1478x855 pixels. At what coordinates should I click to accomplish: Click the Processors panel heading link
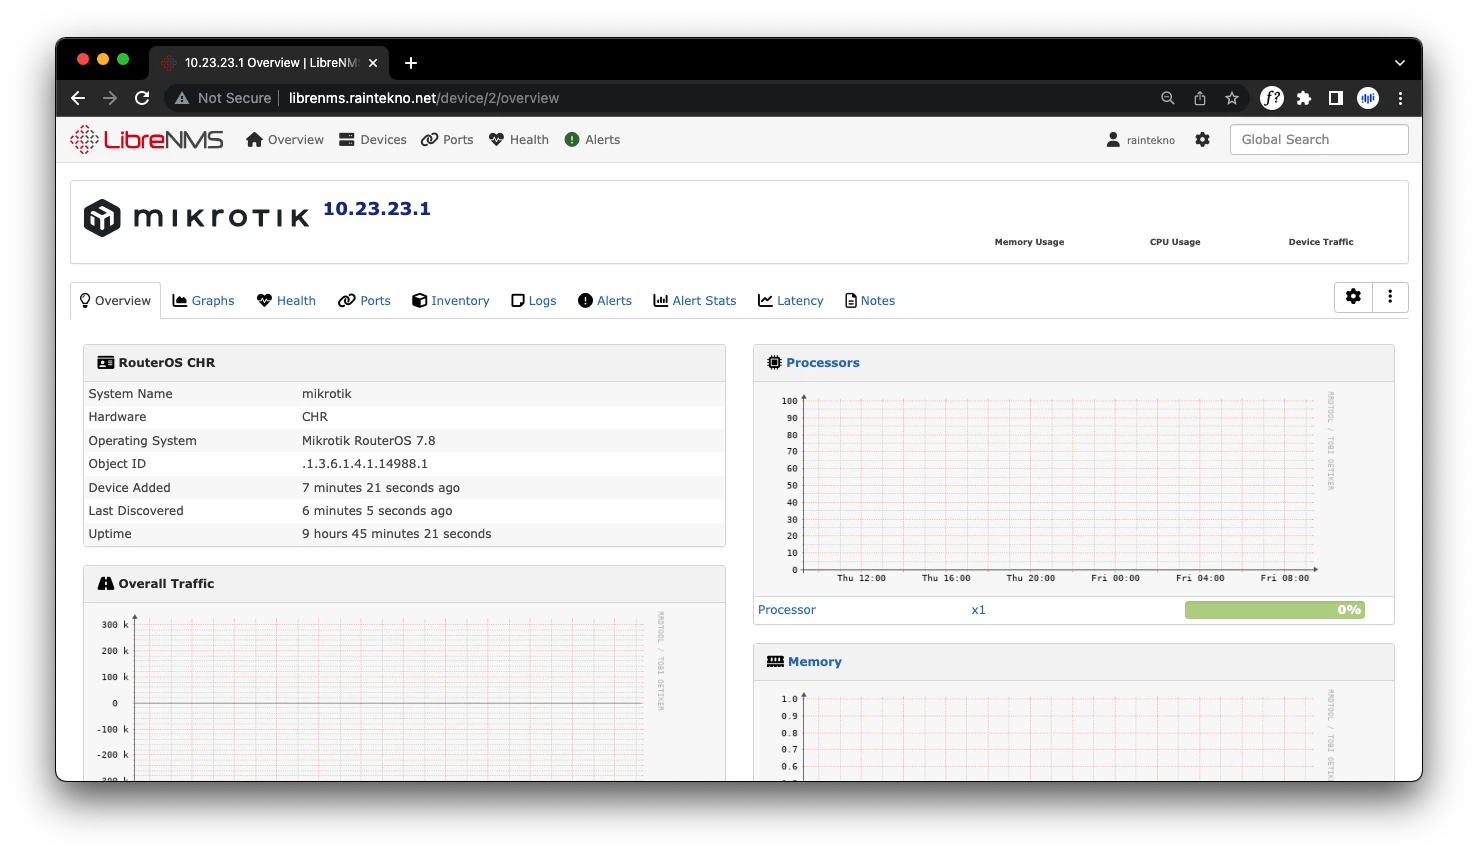point(822,363)
